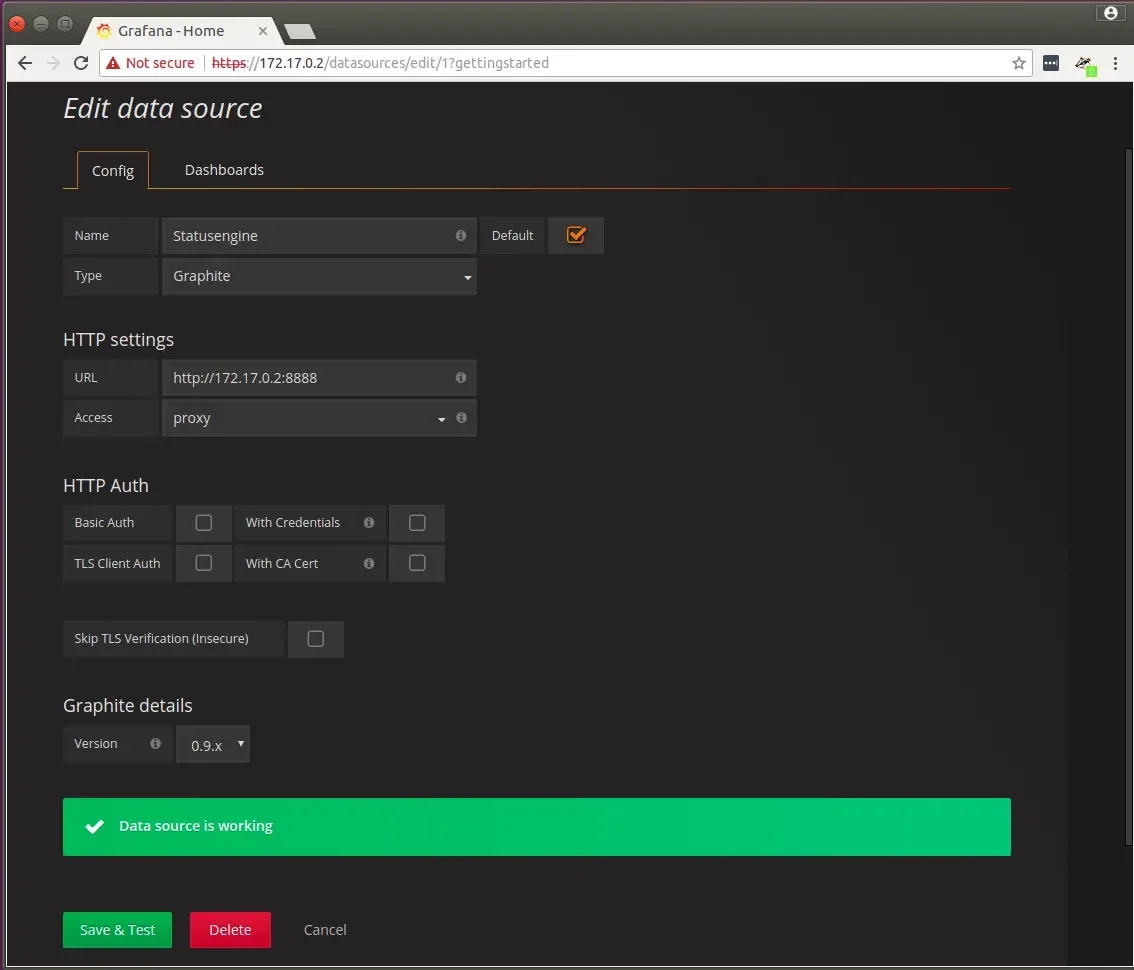Close the Grafana - Home tab
Viewport: 1134px width, 970px height.
pyautogui.click(x=263, y=31)
